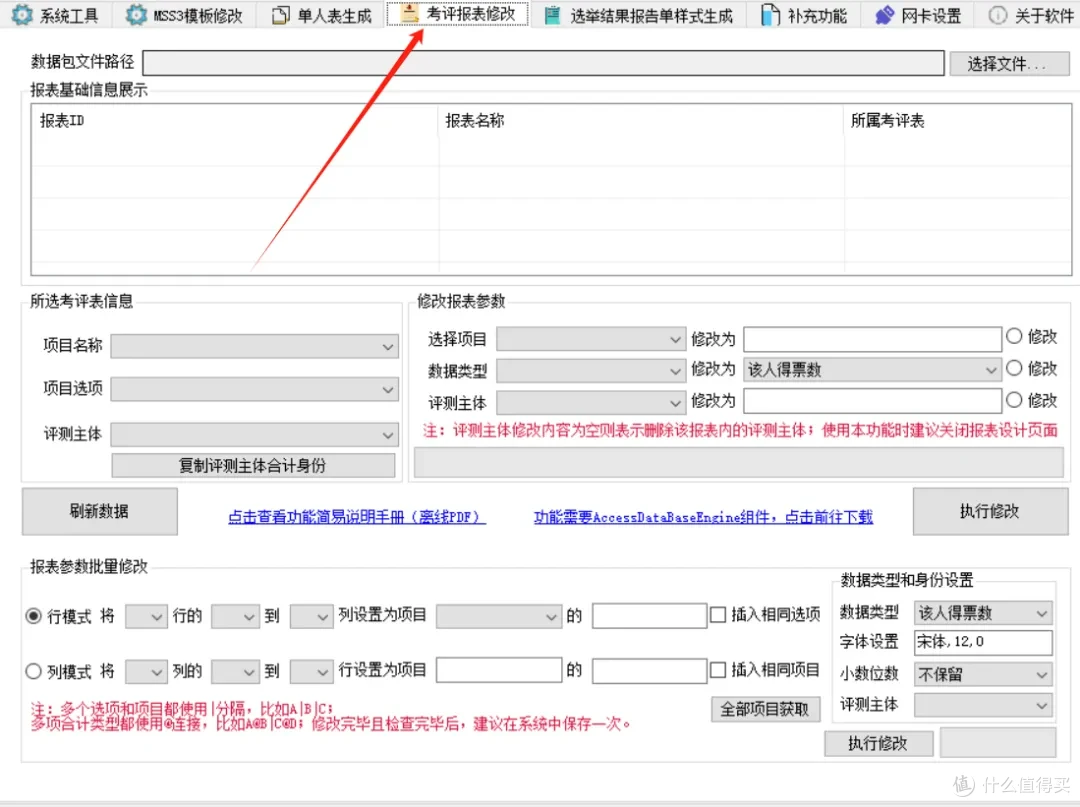Click the network card icon of 网卡设置
This screenshot has width=1080, height=807.
click(884, 15)
